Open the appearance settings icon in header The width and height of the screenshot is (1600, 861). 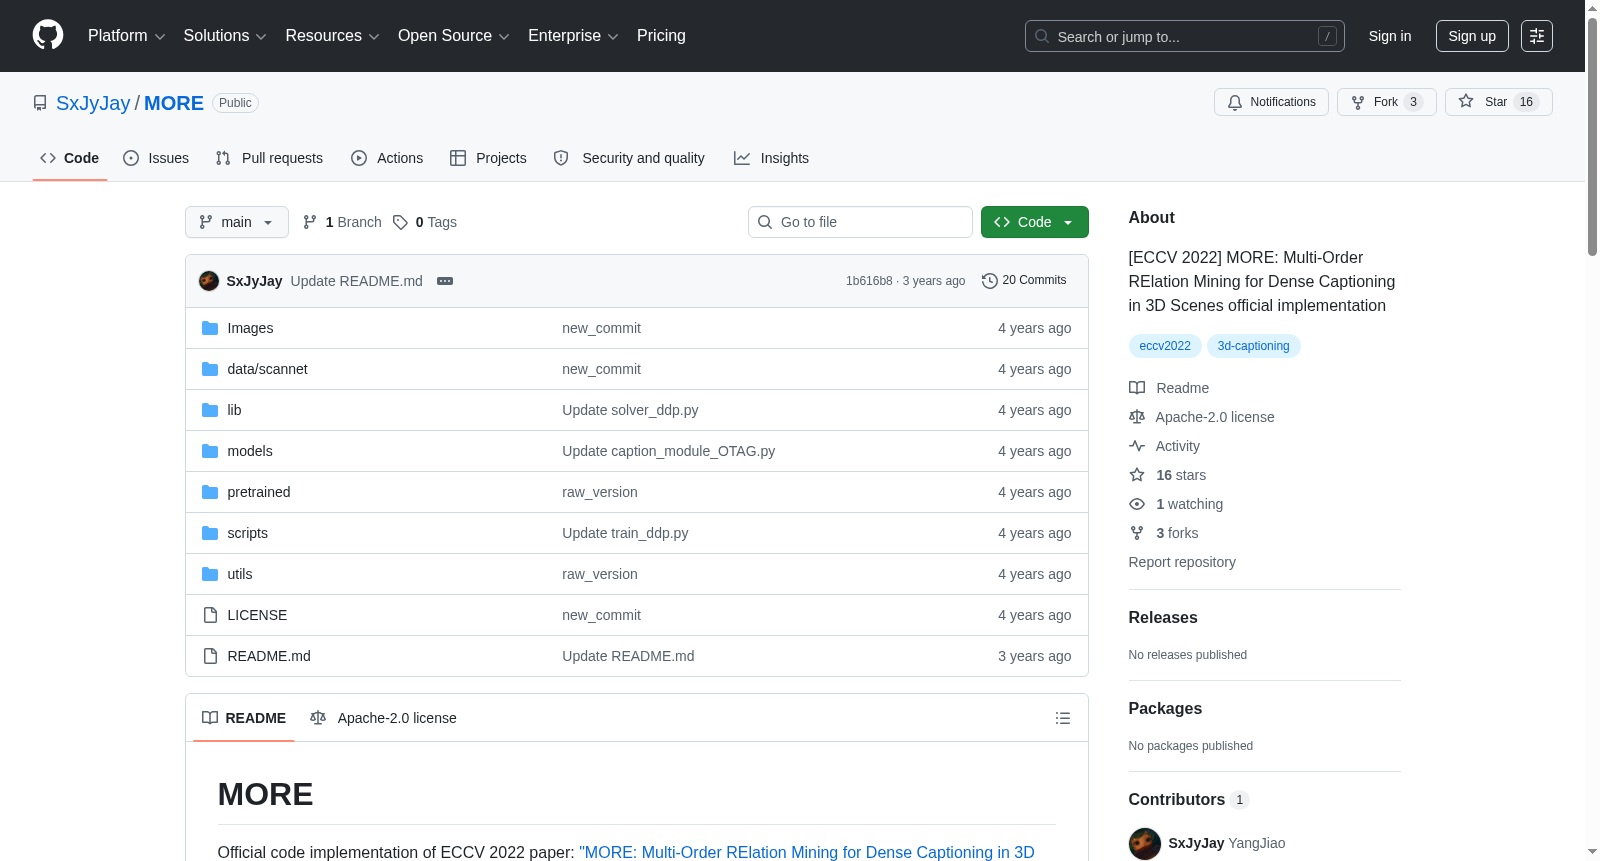click(x=1537, y=36)
